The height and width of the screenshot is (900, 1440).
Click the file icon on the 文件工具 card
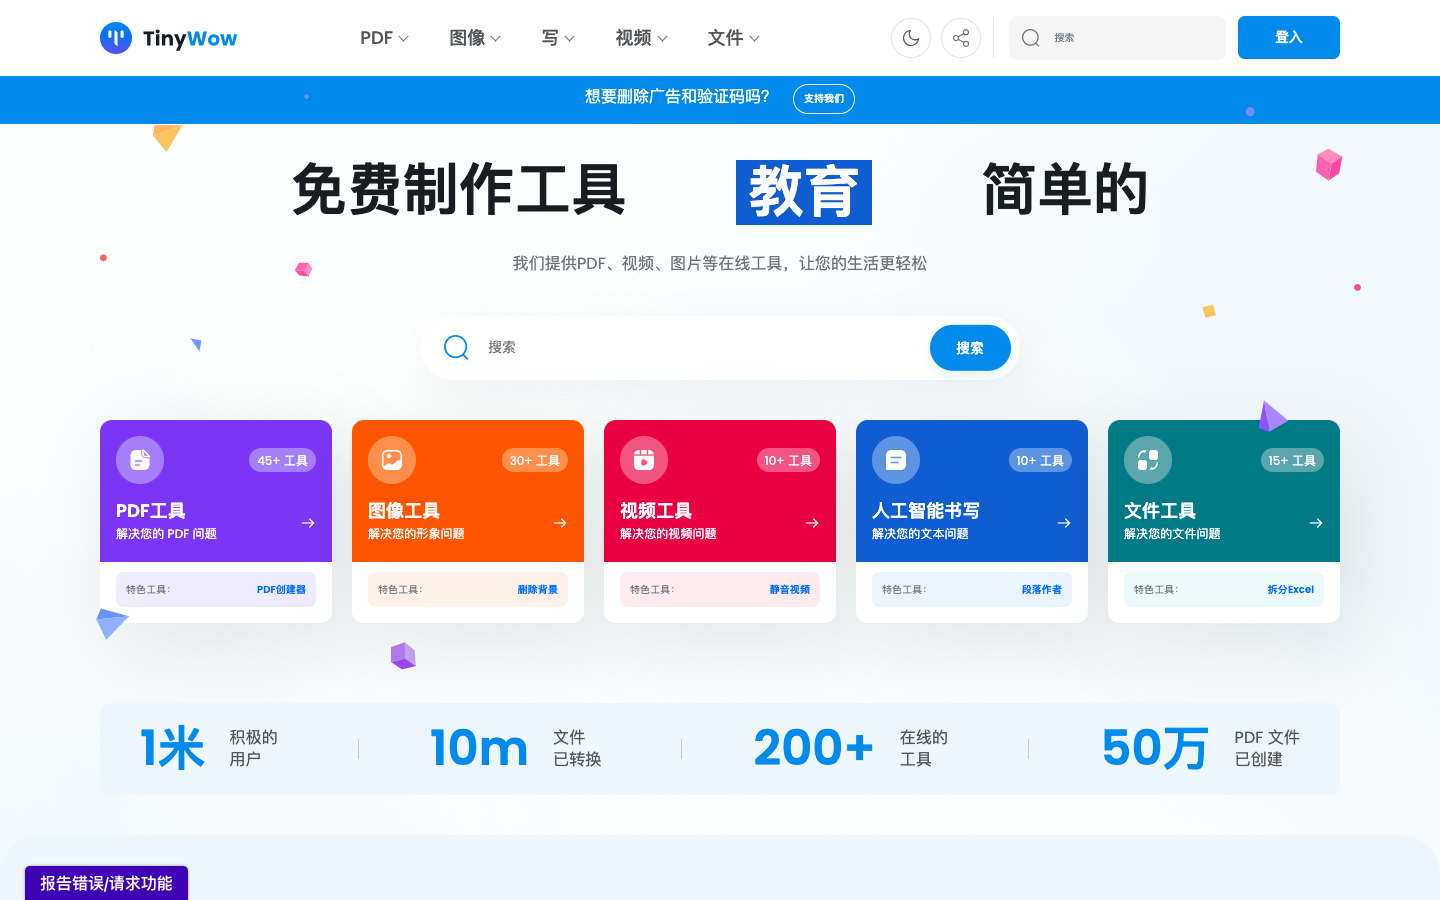(x=1147, y=460)
